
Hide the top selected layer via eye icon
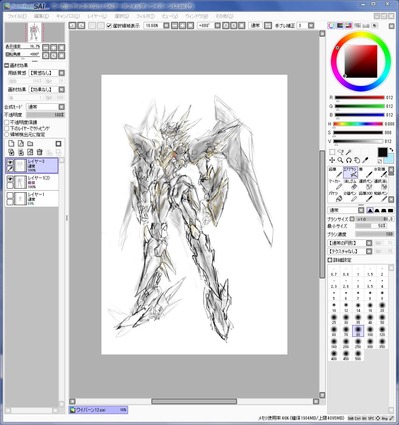pyautogui.click(x=10, y=163)
